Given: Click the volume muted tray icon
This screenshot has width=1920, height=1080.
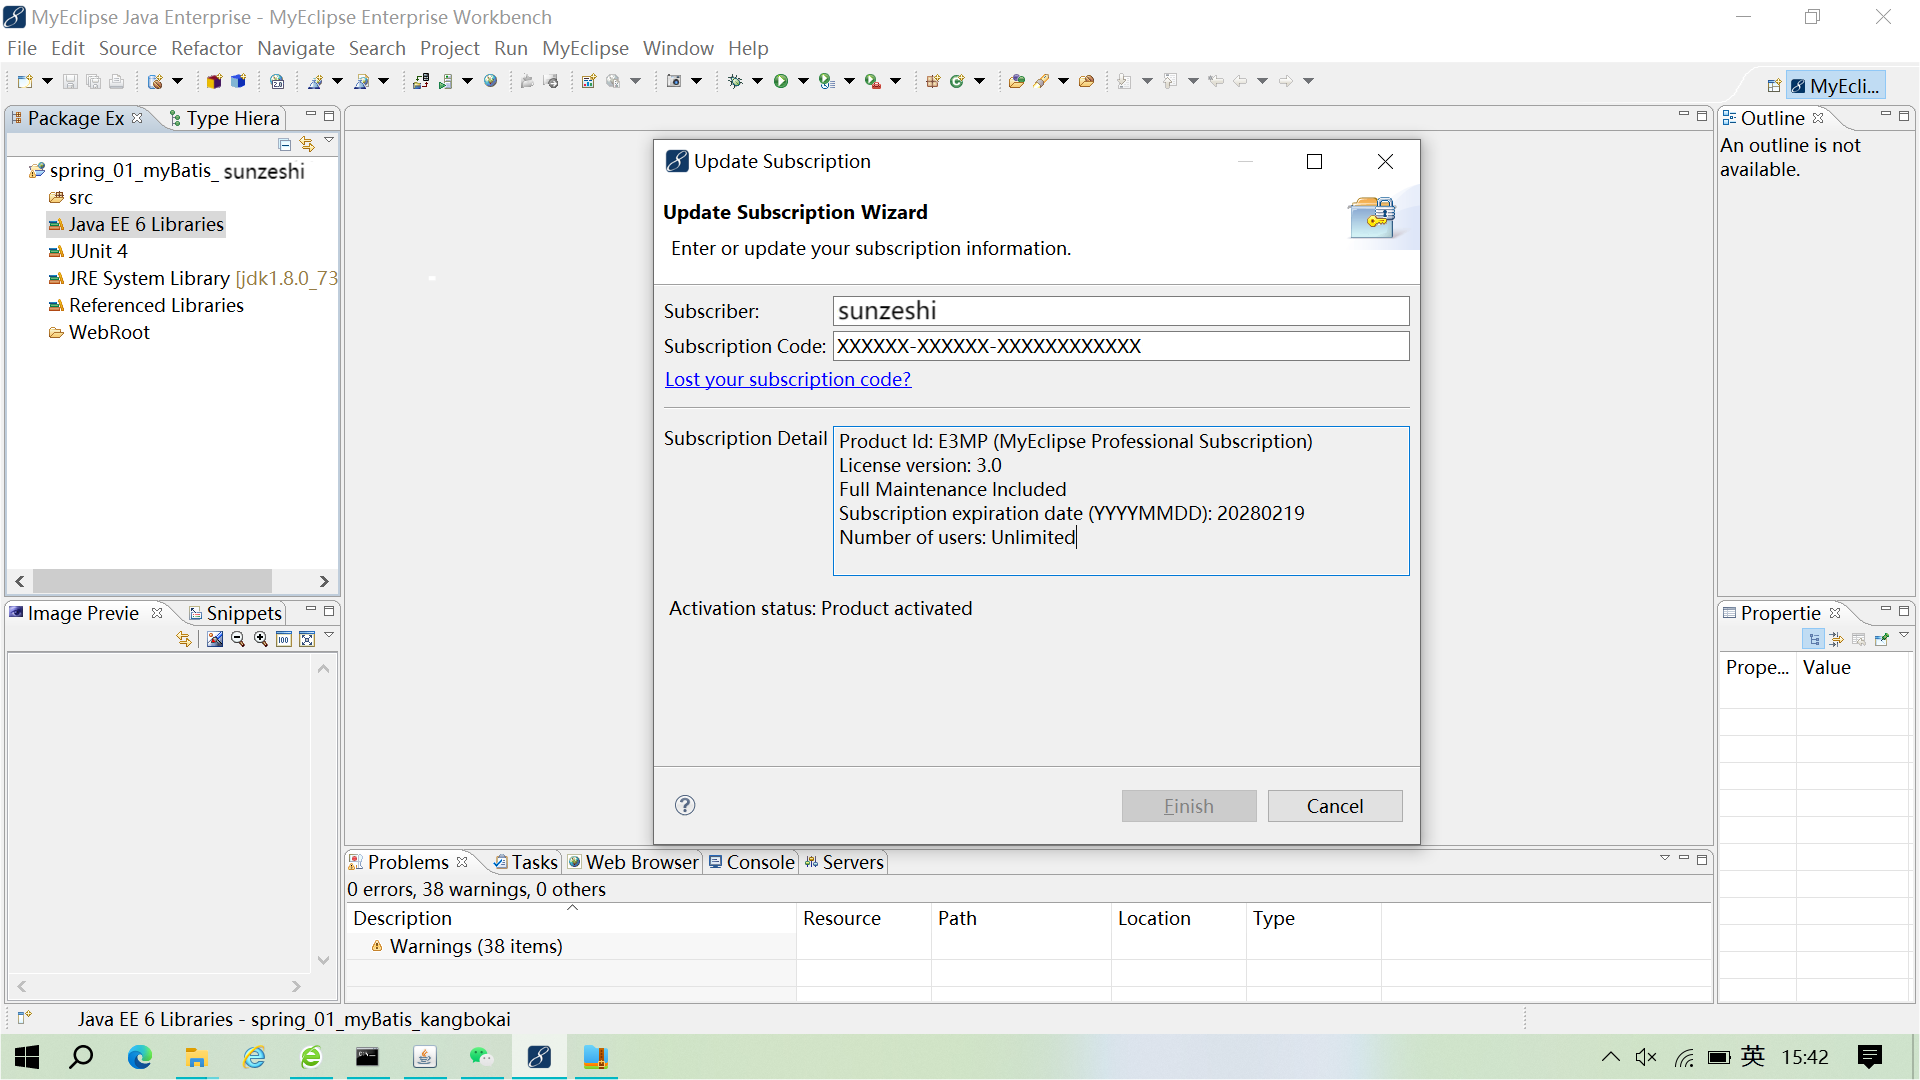Looking at the screenshot, I should [1646, 1057].
